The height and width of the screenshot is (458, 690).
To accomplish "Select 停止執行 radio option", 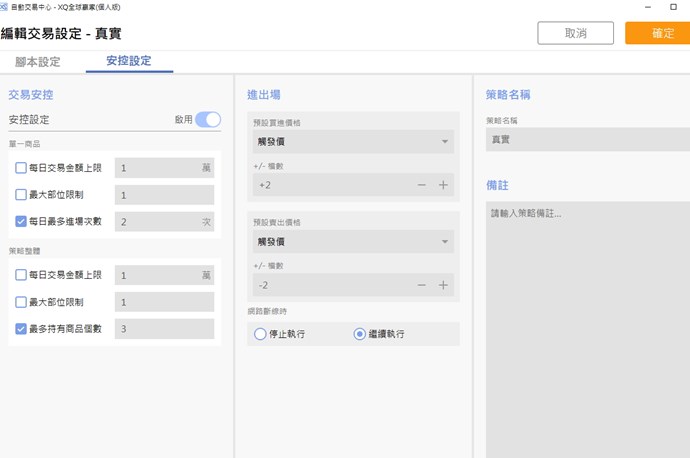I will click(261, 334).
